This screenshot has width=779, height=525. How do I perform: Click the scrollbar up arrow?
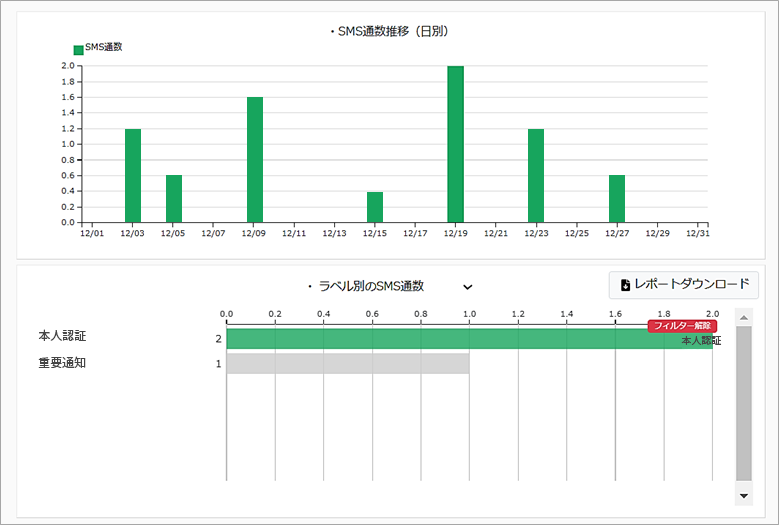pyautogui.click(x=744, y=317)
